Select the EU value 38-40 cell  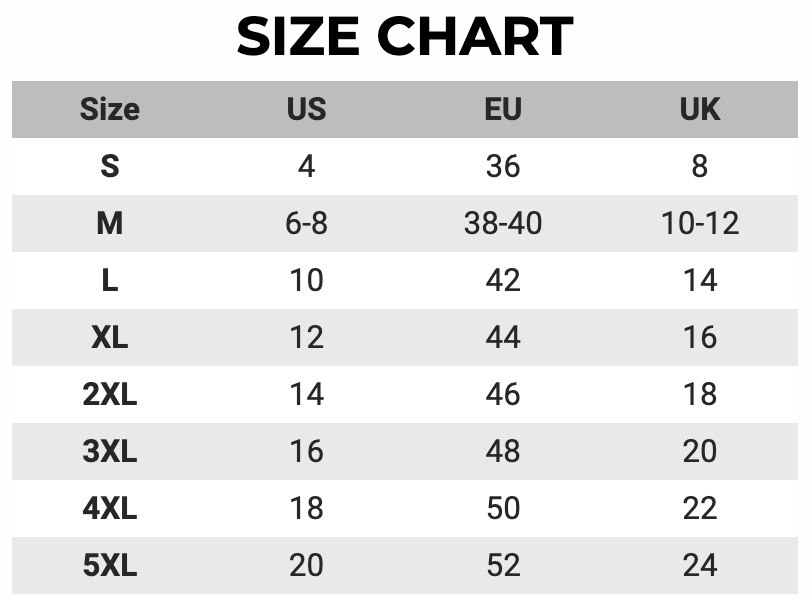(502, 223)
